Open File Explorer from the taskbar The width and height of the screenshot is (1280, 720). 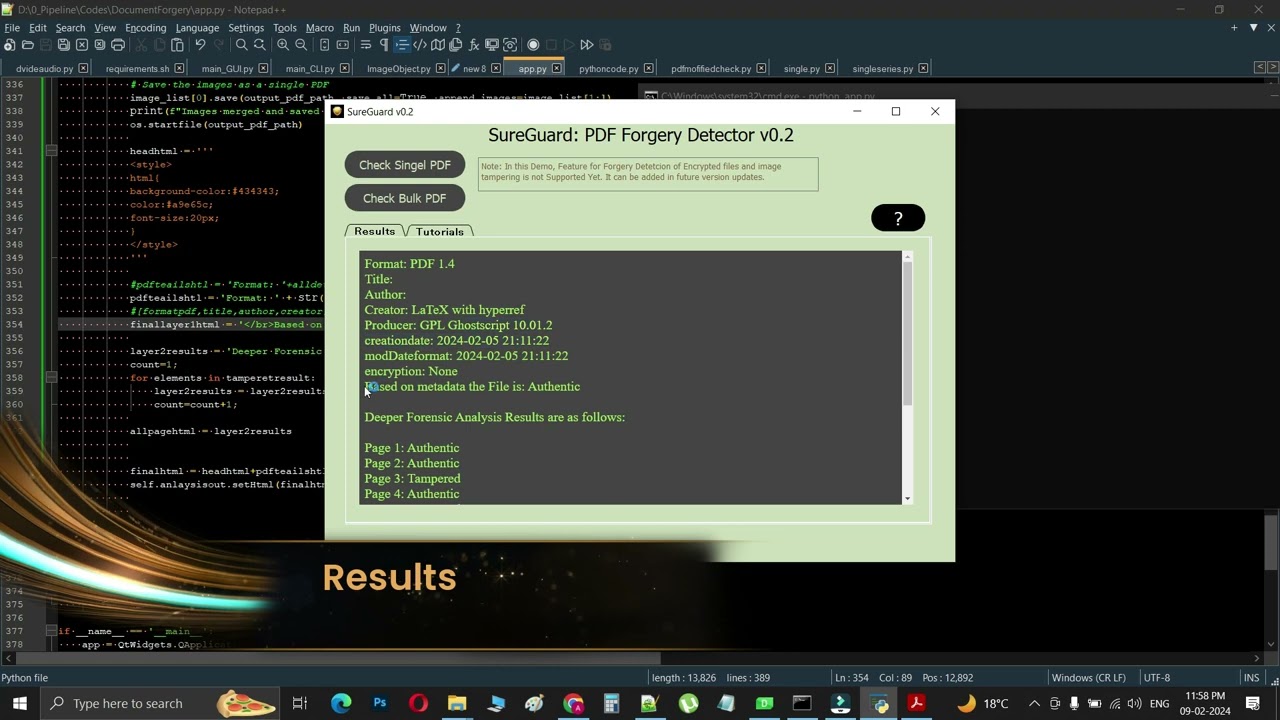457,703
